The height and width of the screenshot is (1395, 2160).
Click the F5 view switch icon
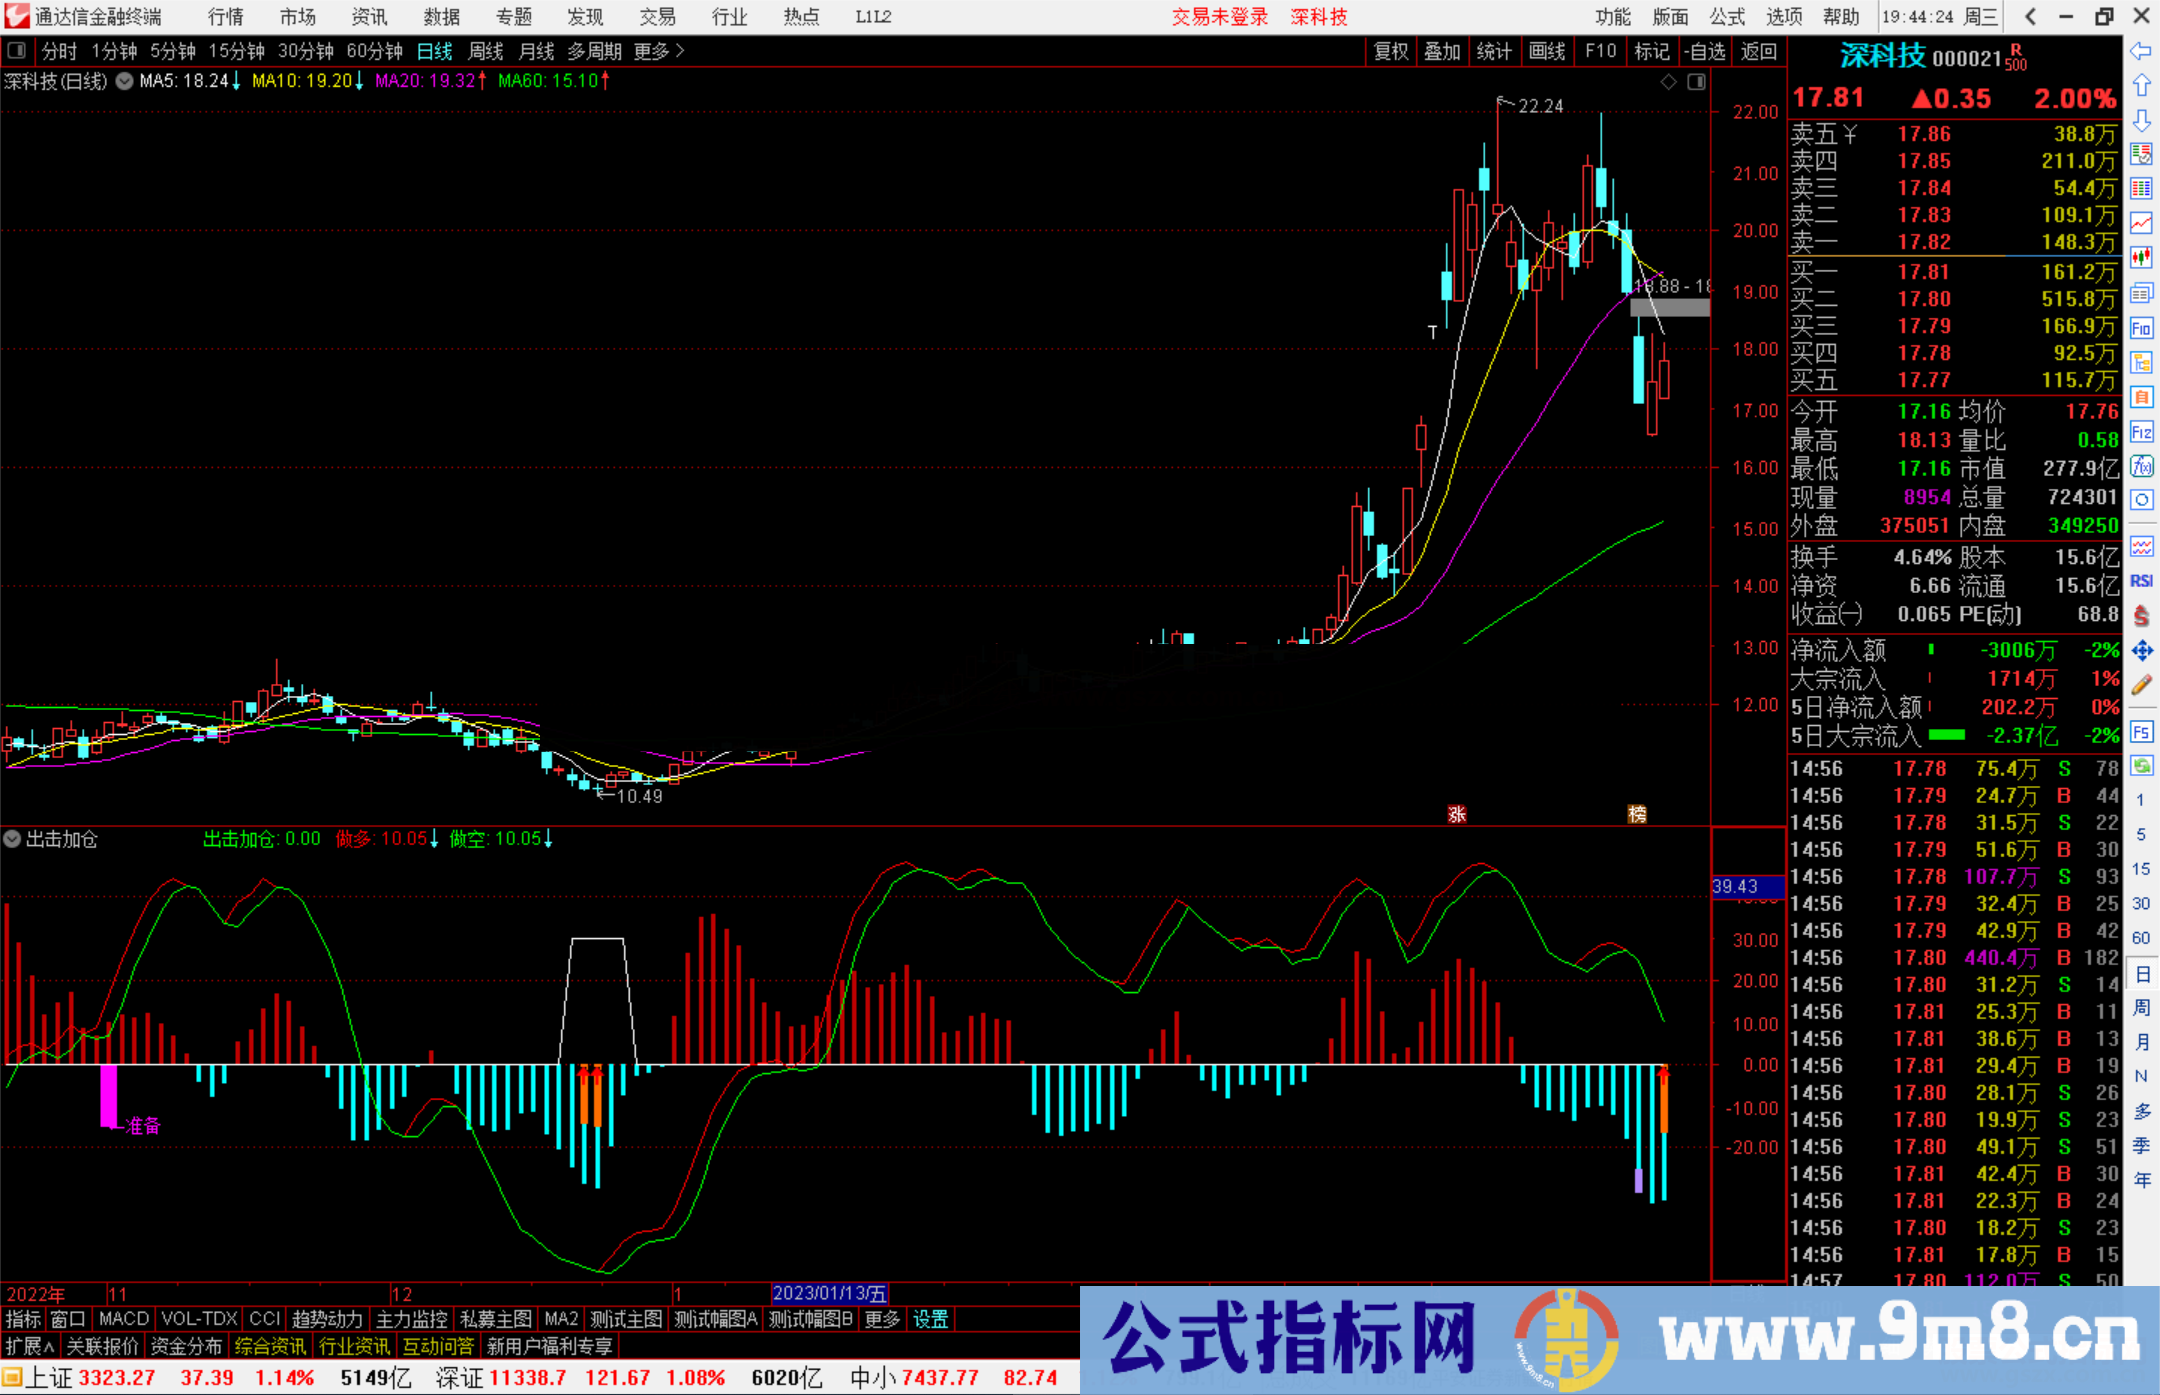click(x=2142, y=731)
